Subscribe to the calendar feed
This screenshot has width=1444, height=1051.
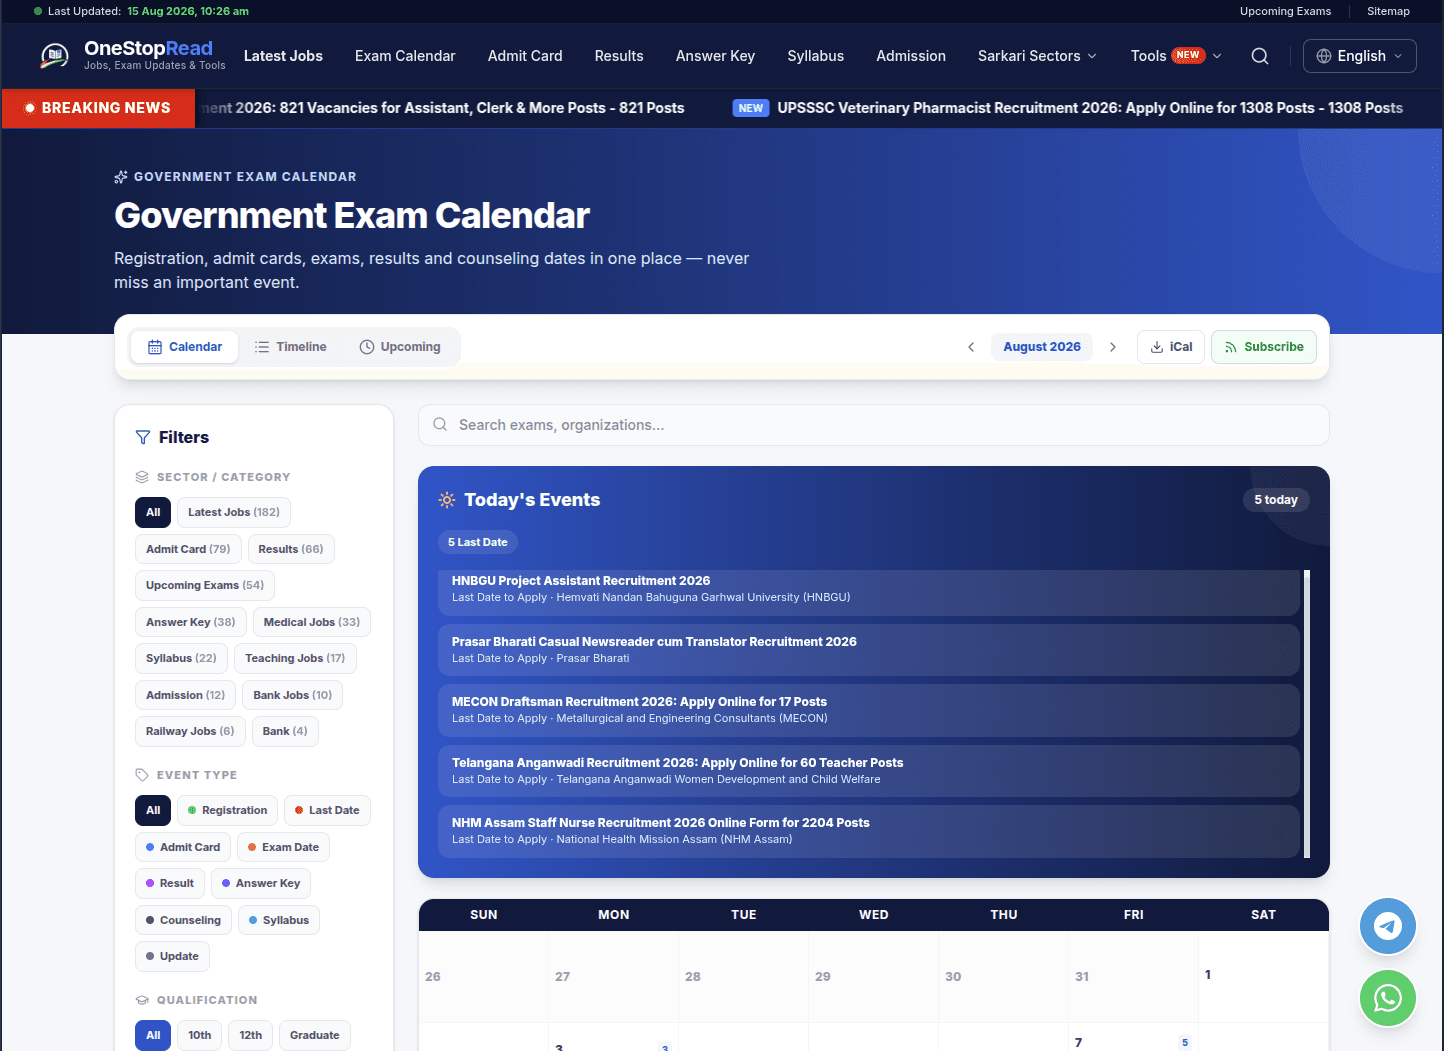tap(1264, 347)
